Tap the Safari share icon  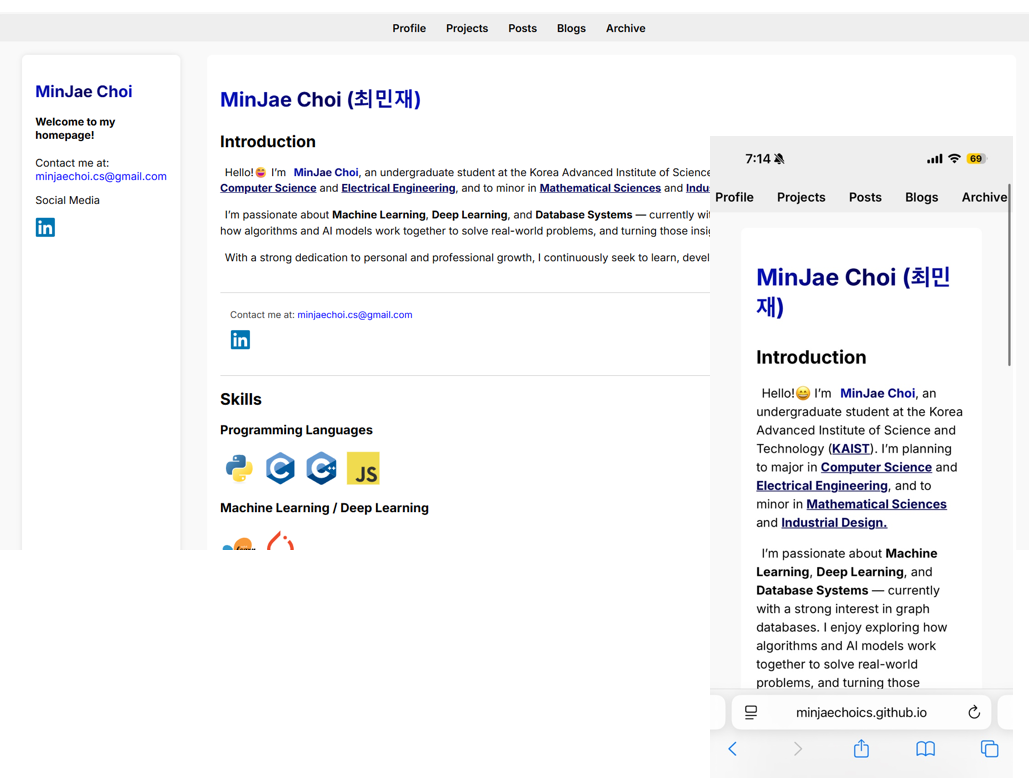[x=861, y=748]
